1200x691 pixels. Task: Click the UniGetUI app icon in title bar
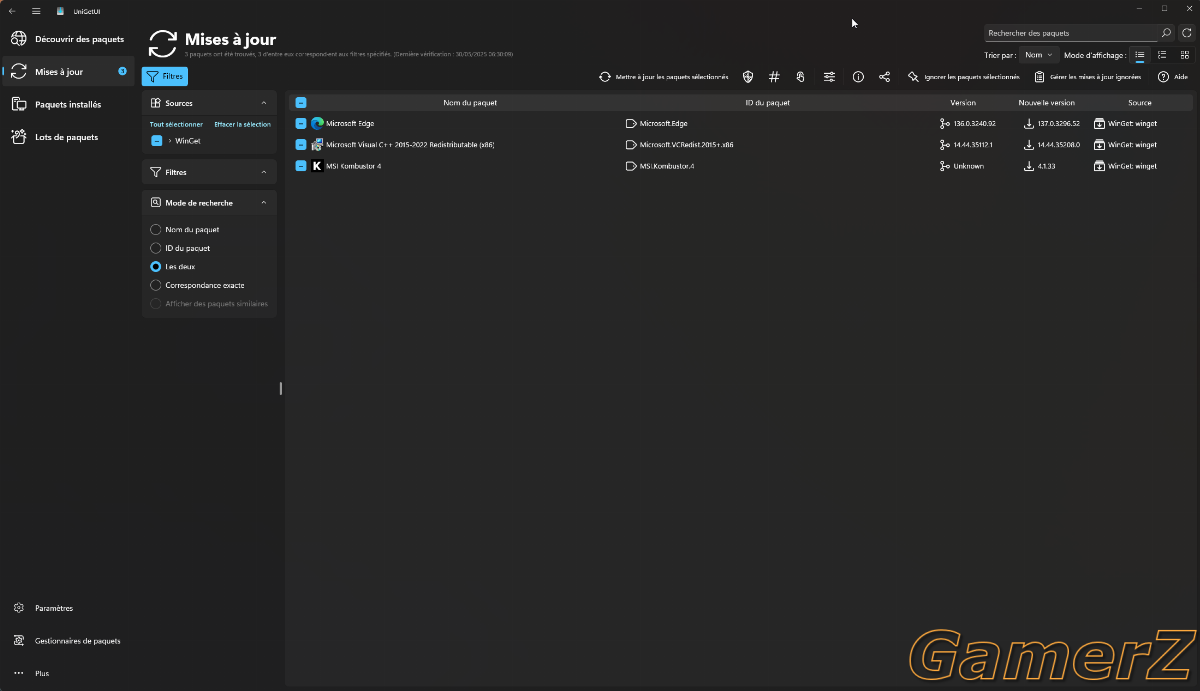point(60,11)
